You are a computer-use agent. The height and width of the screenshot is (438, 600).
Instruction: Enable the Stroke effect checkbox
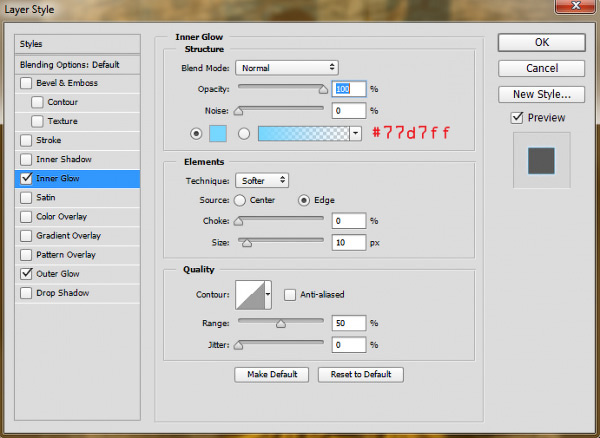point(26,140)
